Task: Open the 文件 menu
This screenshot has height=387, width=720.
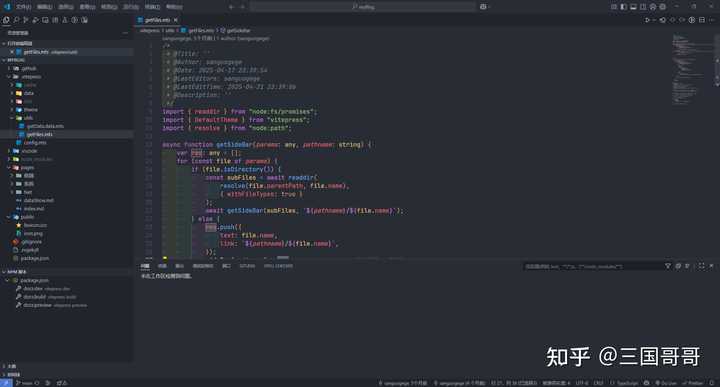Action: [23, 7]
